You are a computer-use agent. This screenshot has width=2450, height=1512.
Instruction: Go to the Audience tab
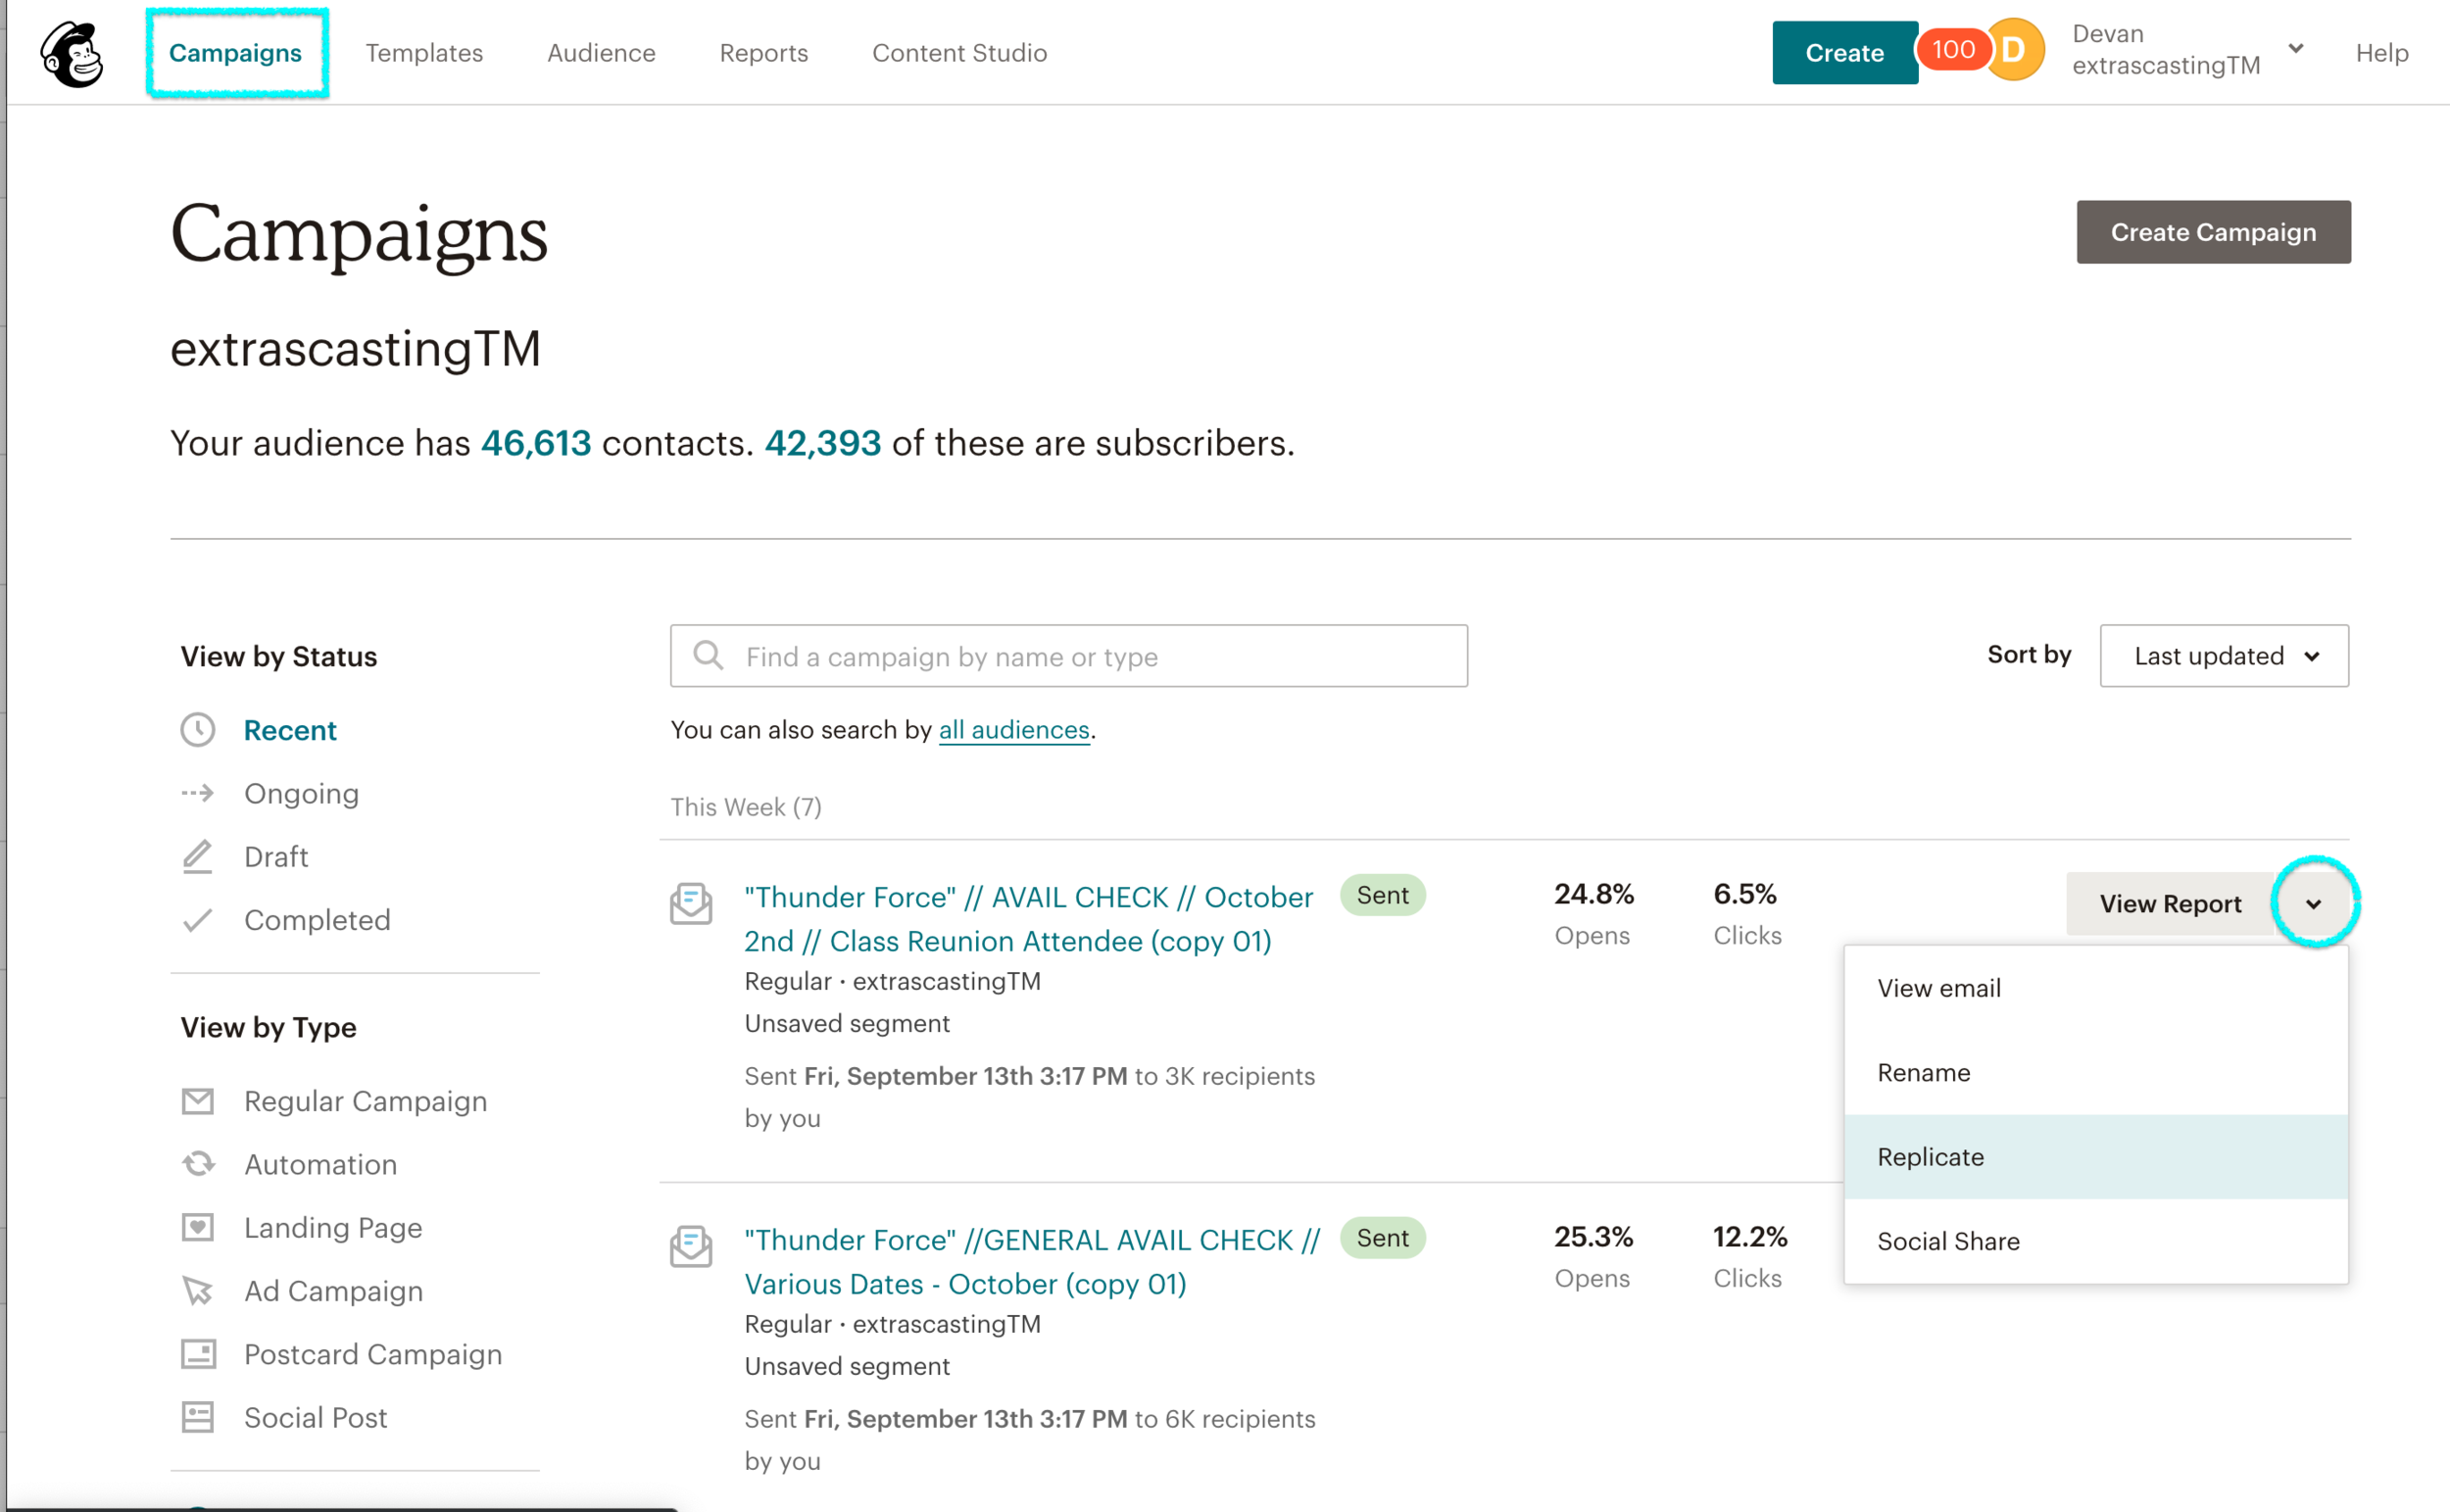coord(601,53)
